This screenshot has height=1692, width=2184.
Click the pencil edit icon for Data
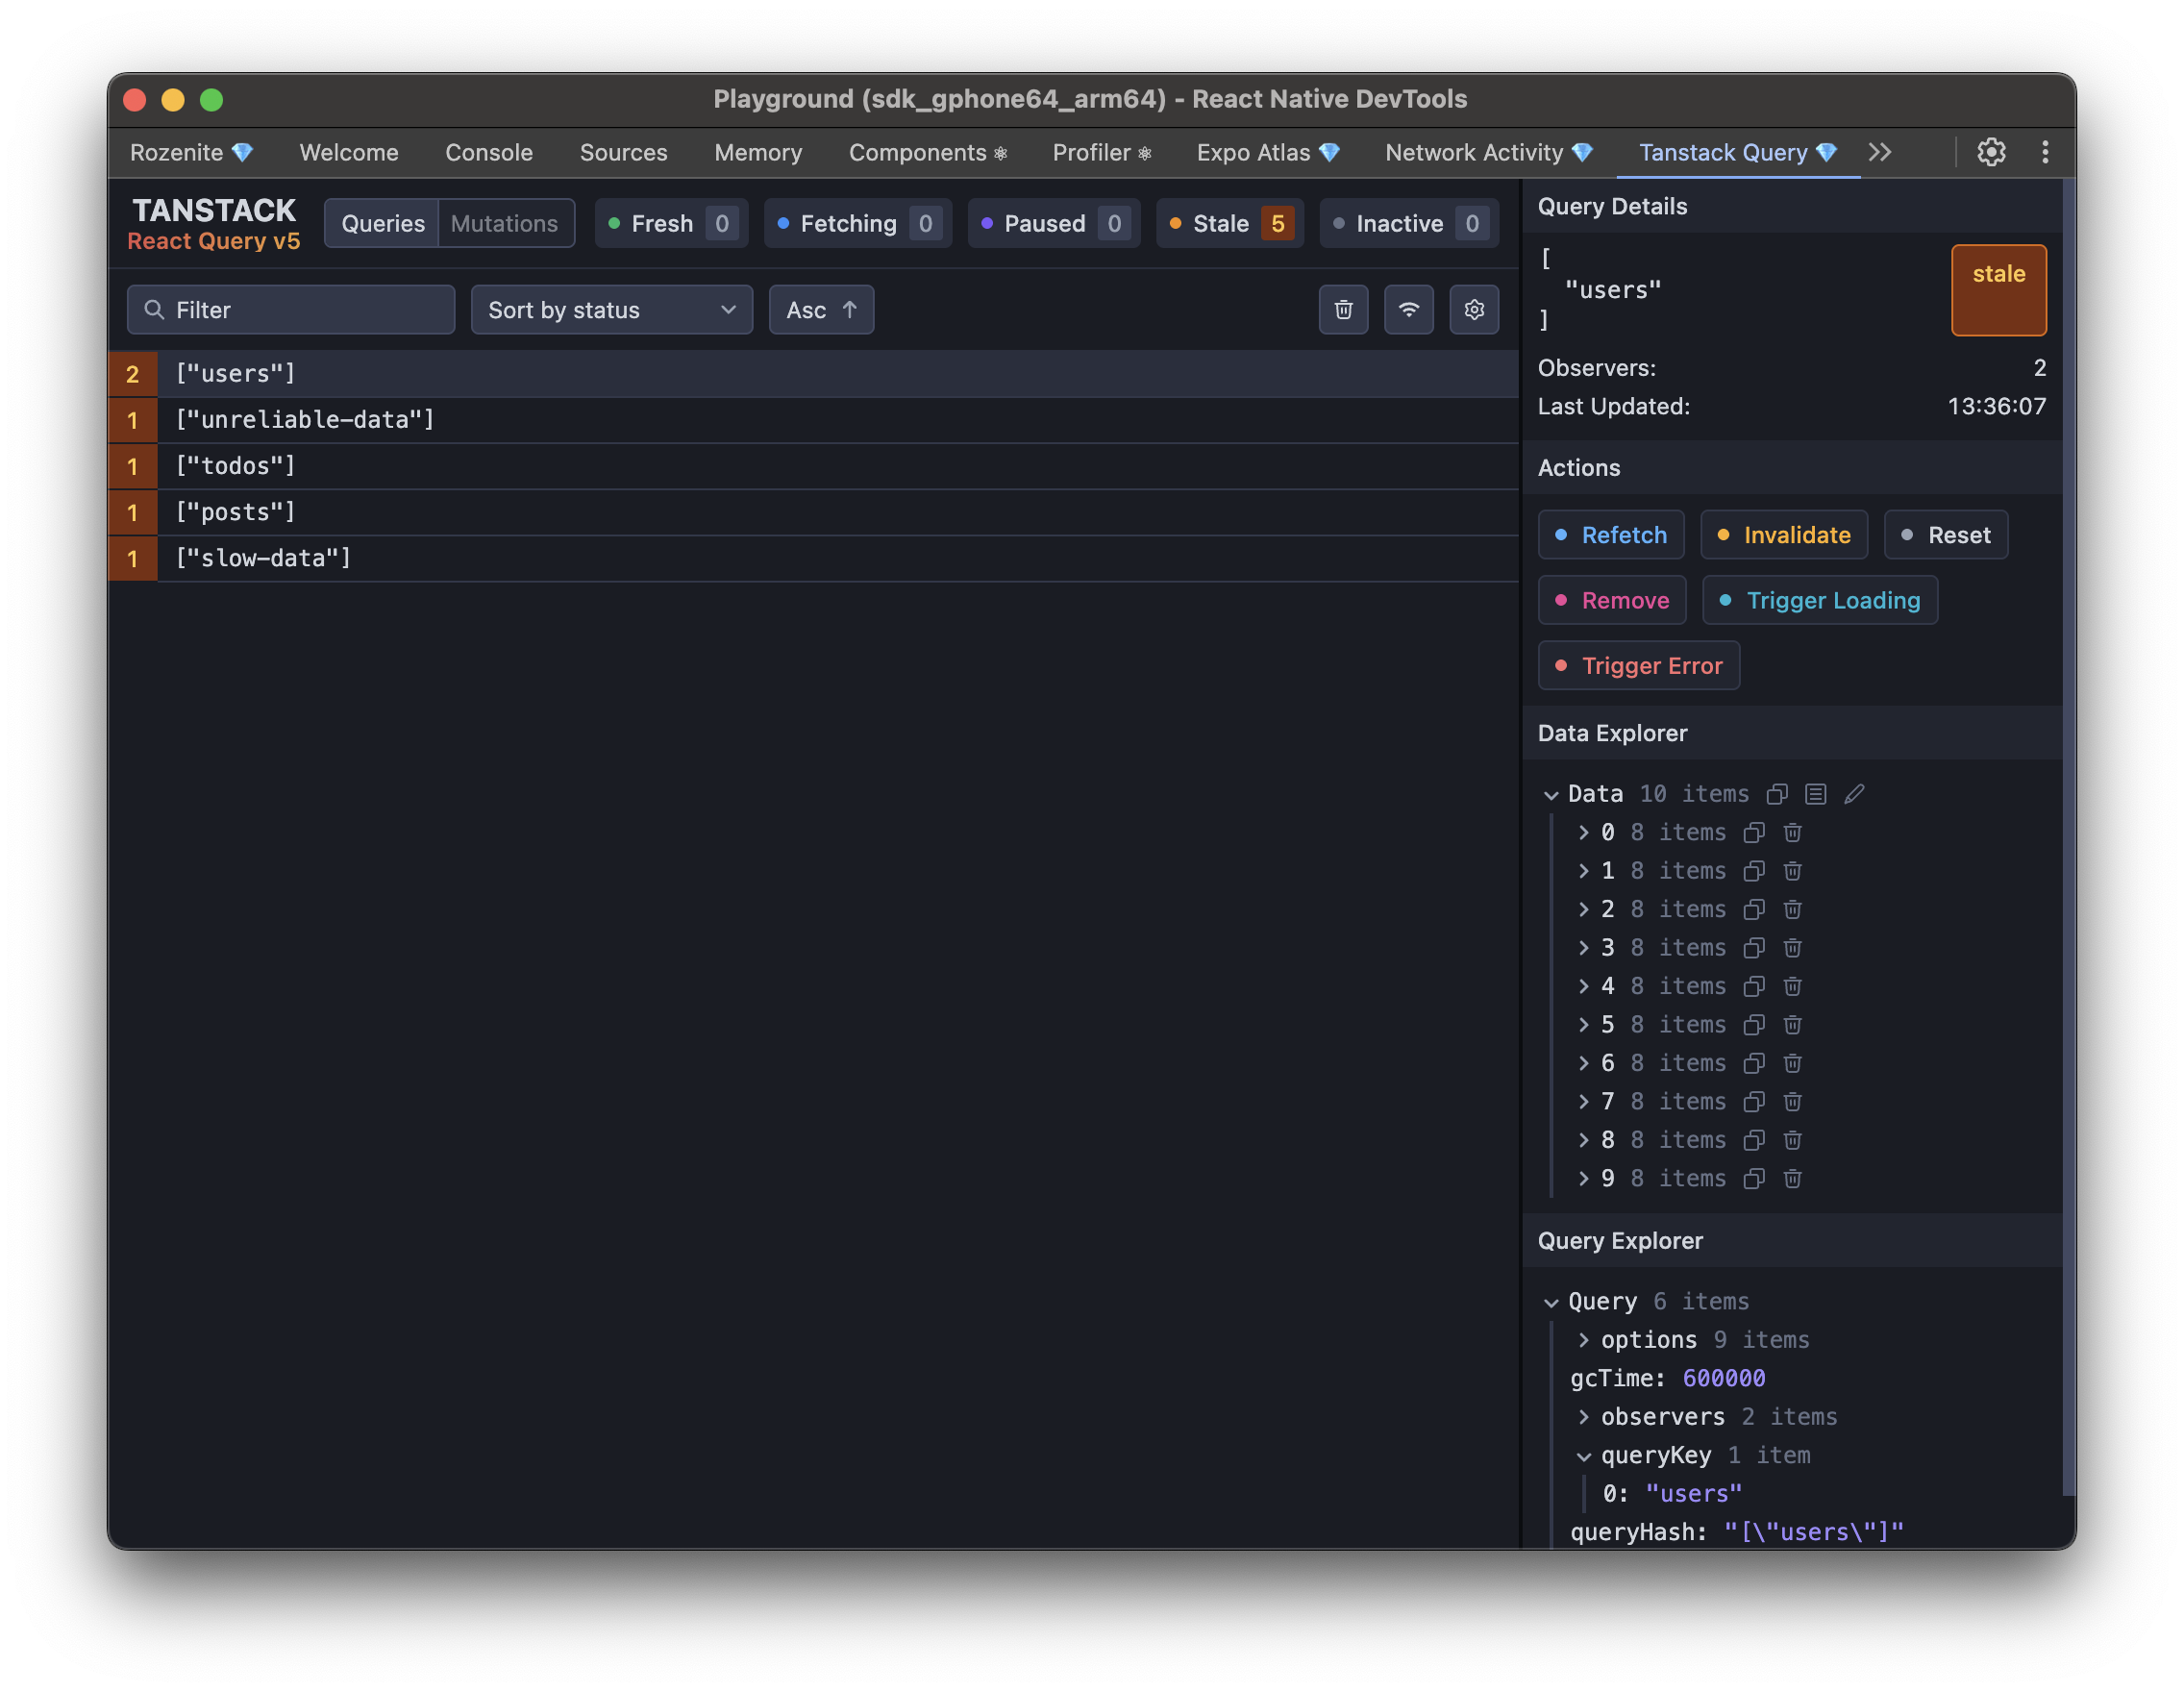[1853, 794]
